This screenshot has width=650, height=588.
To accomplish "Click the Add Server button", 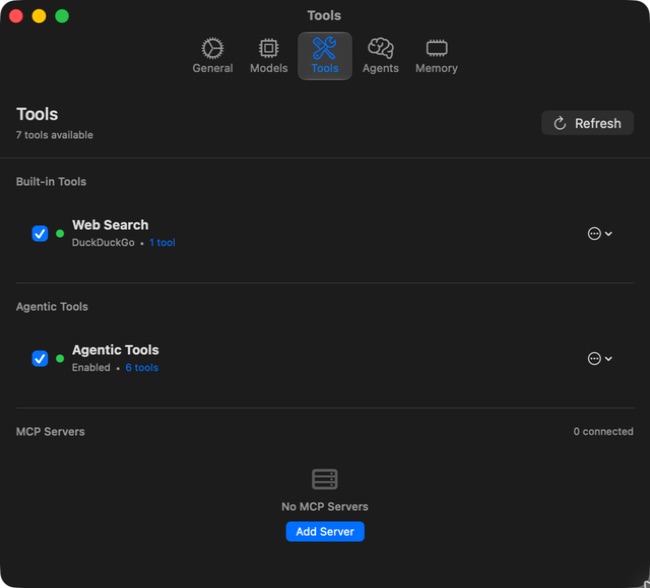I will (x=325, y=532).
